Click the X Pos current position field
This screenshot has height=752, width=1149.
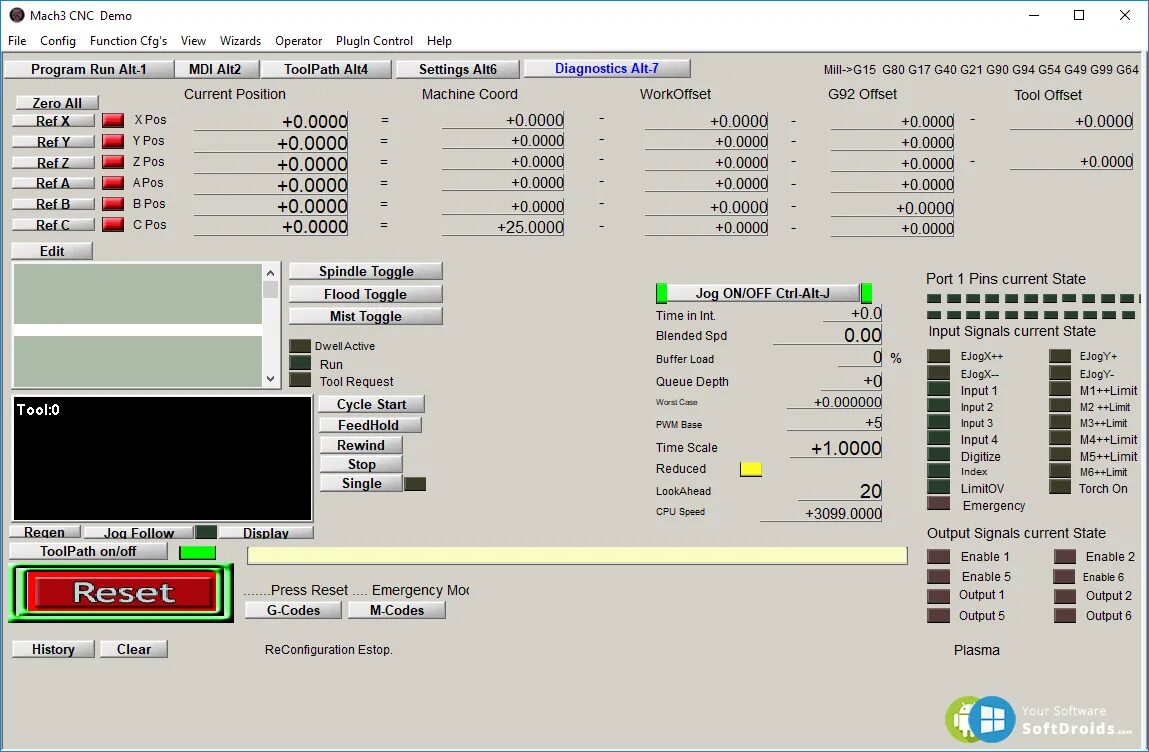click(270, 121)
